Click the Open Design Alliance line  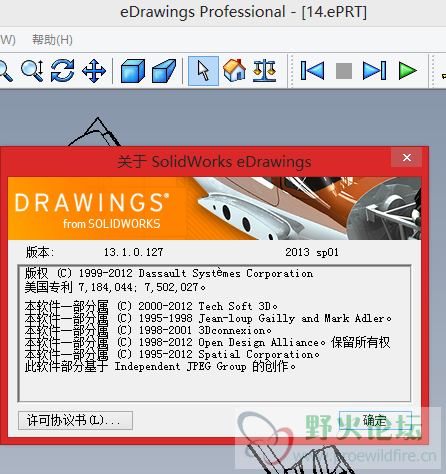click(207, 342)
